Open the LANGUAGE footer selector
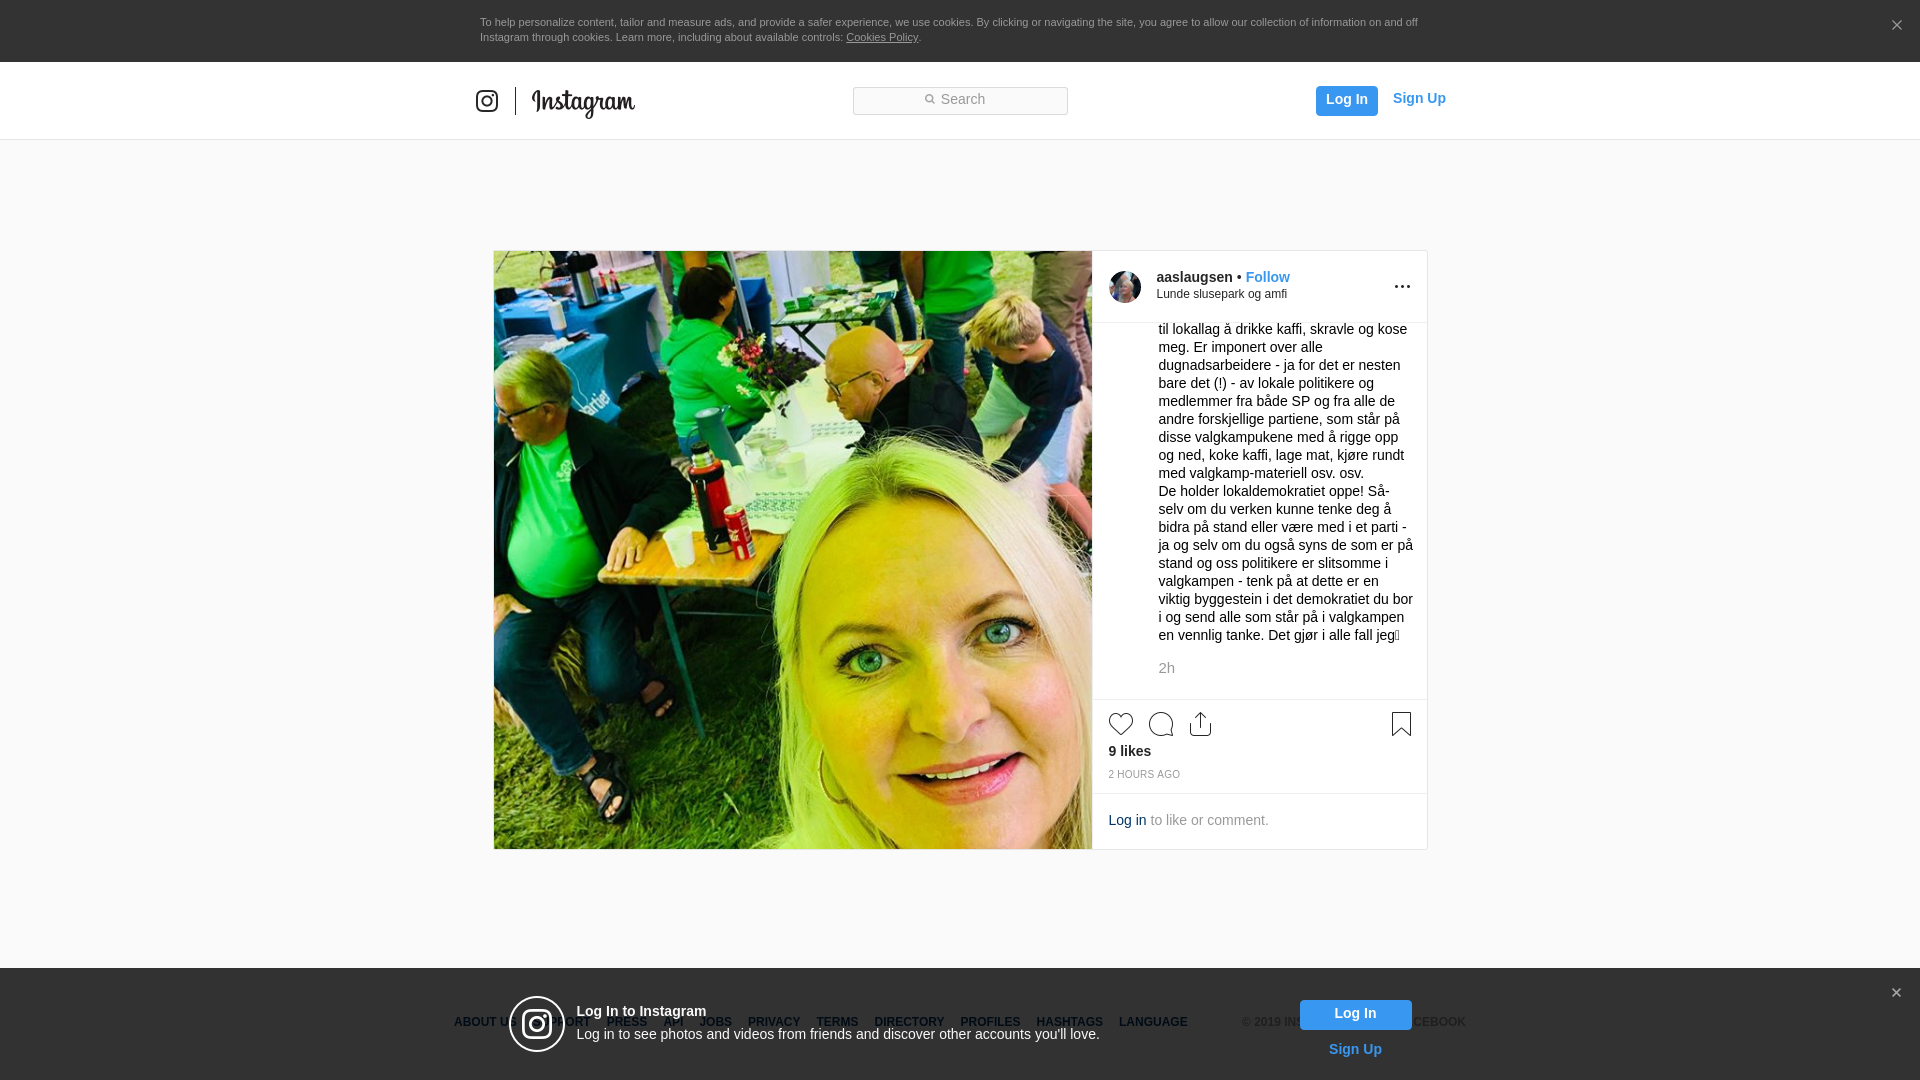The height and width of the screenshot is (1080, 1920). (1153, 1022)
